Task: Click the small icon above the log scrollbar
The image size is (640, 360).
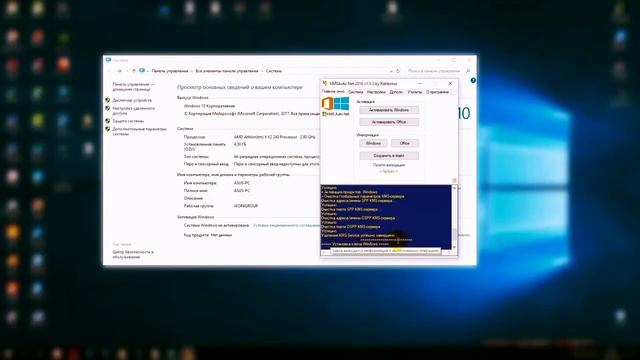Action: click(454, 180)
